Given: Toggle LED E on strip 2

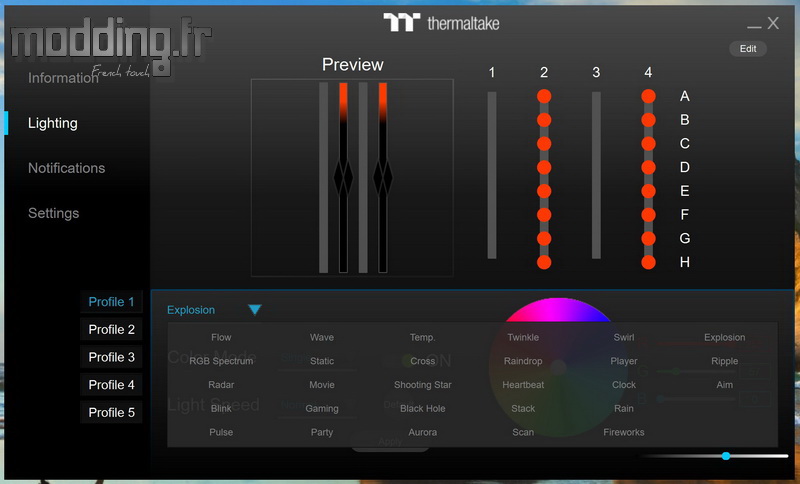Looking at the screenshot, I should [544, 191].
